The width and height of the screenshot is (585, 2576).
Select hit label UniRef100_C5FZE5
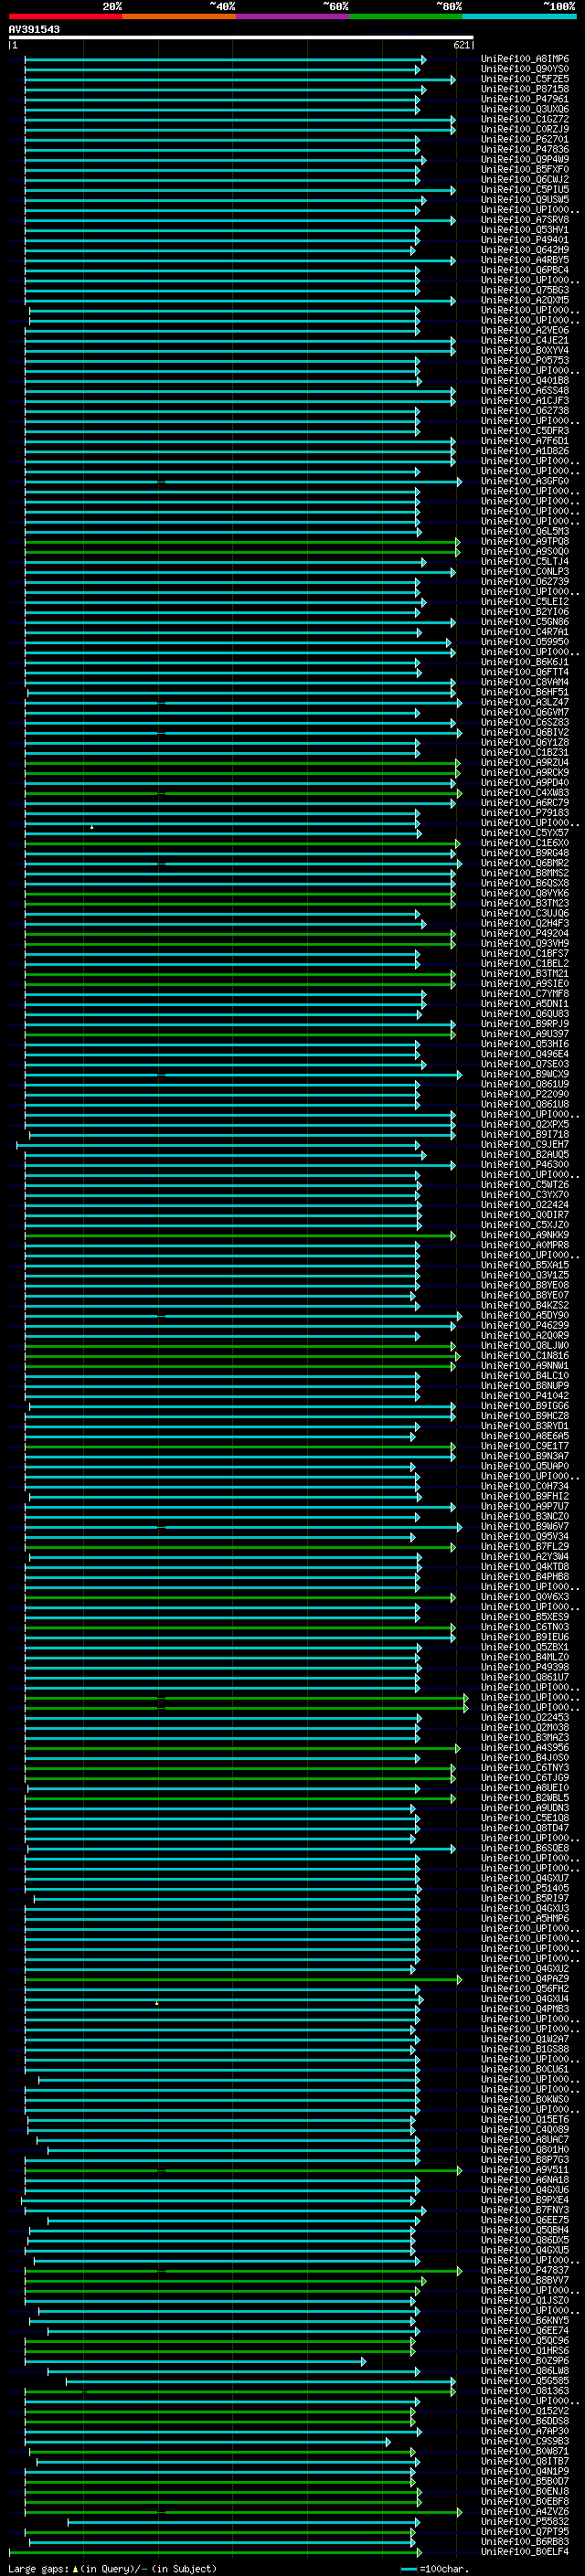point(525,80)
